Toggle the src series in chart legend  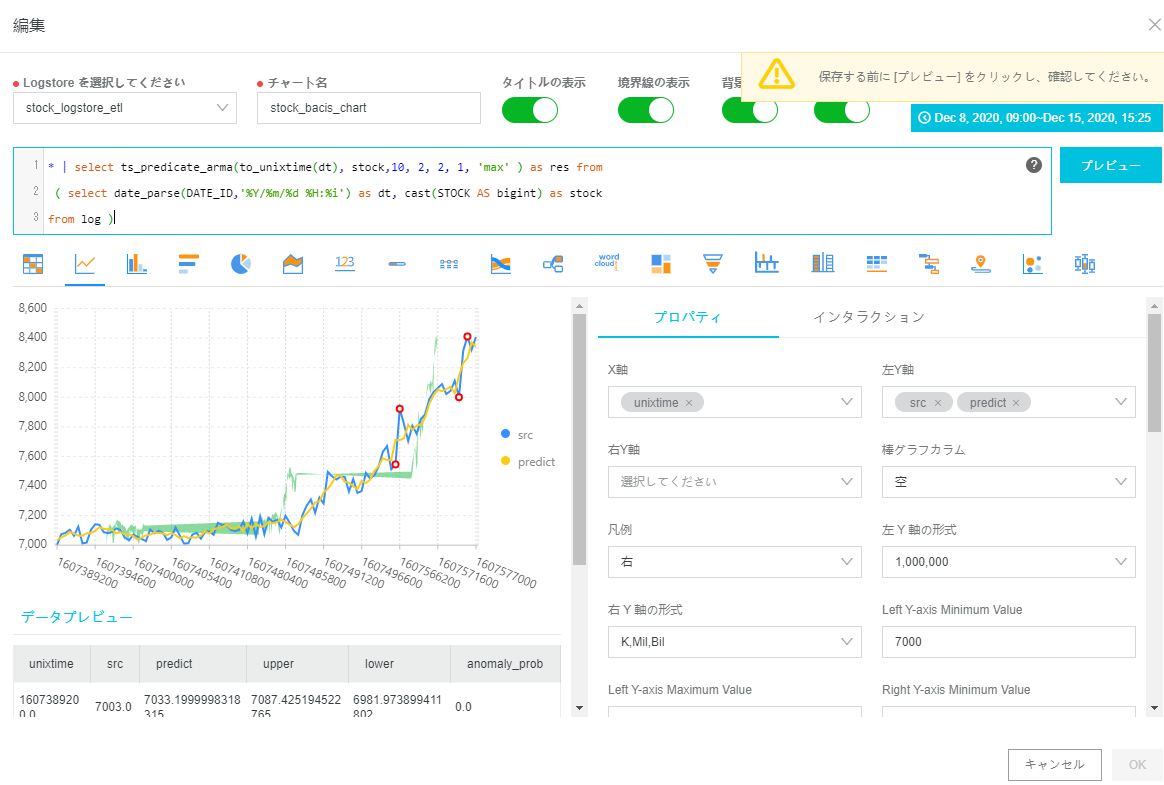[517, 434]
